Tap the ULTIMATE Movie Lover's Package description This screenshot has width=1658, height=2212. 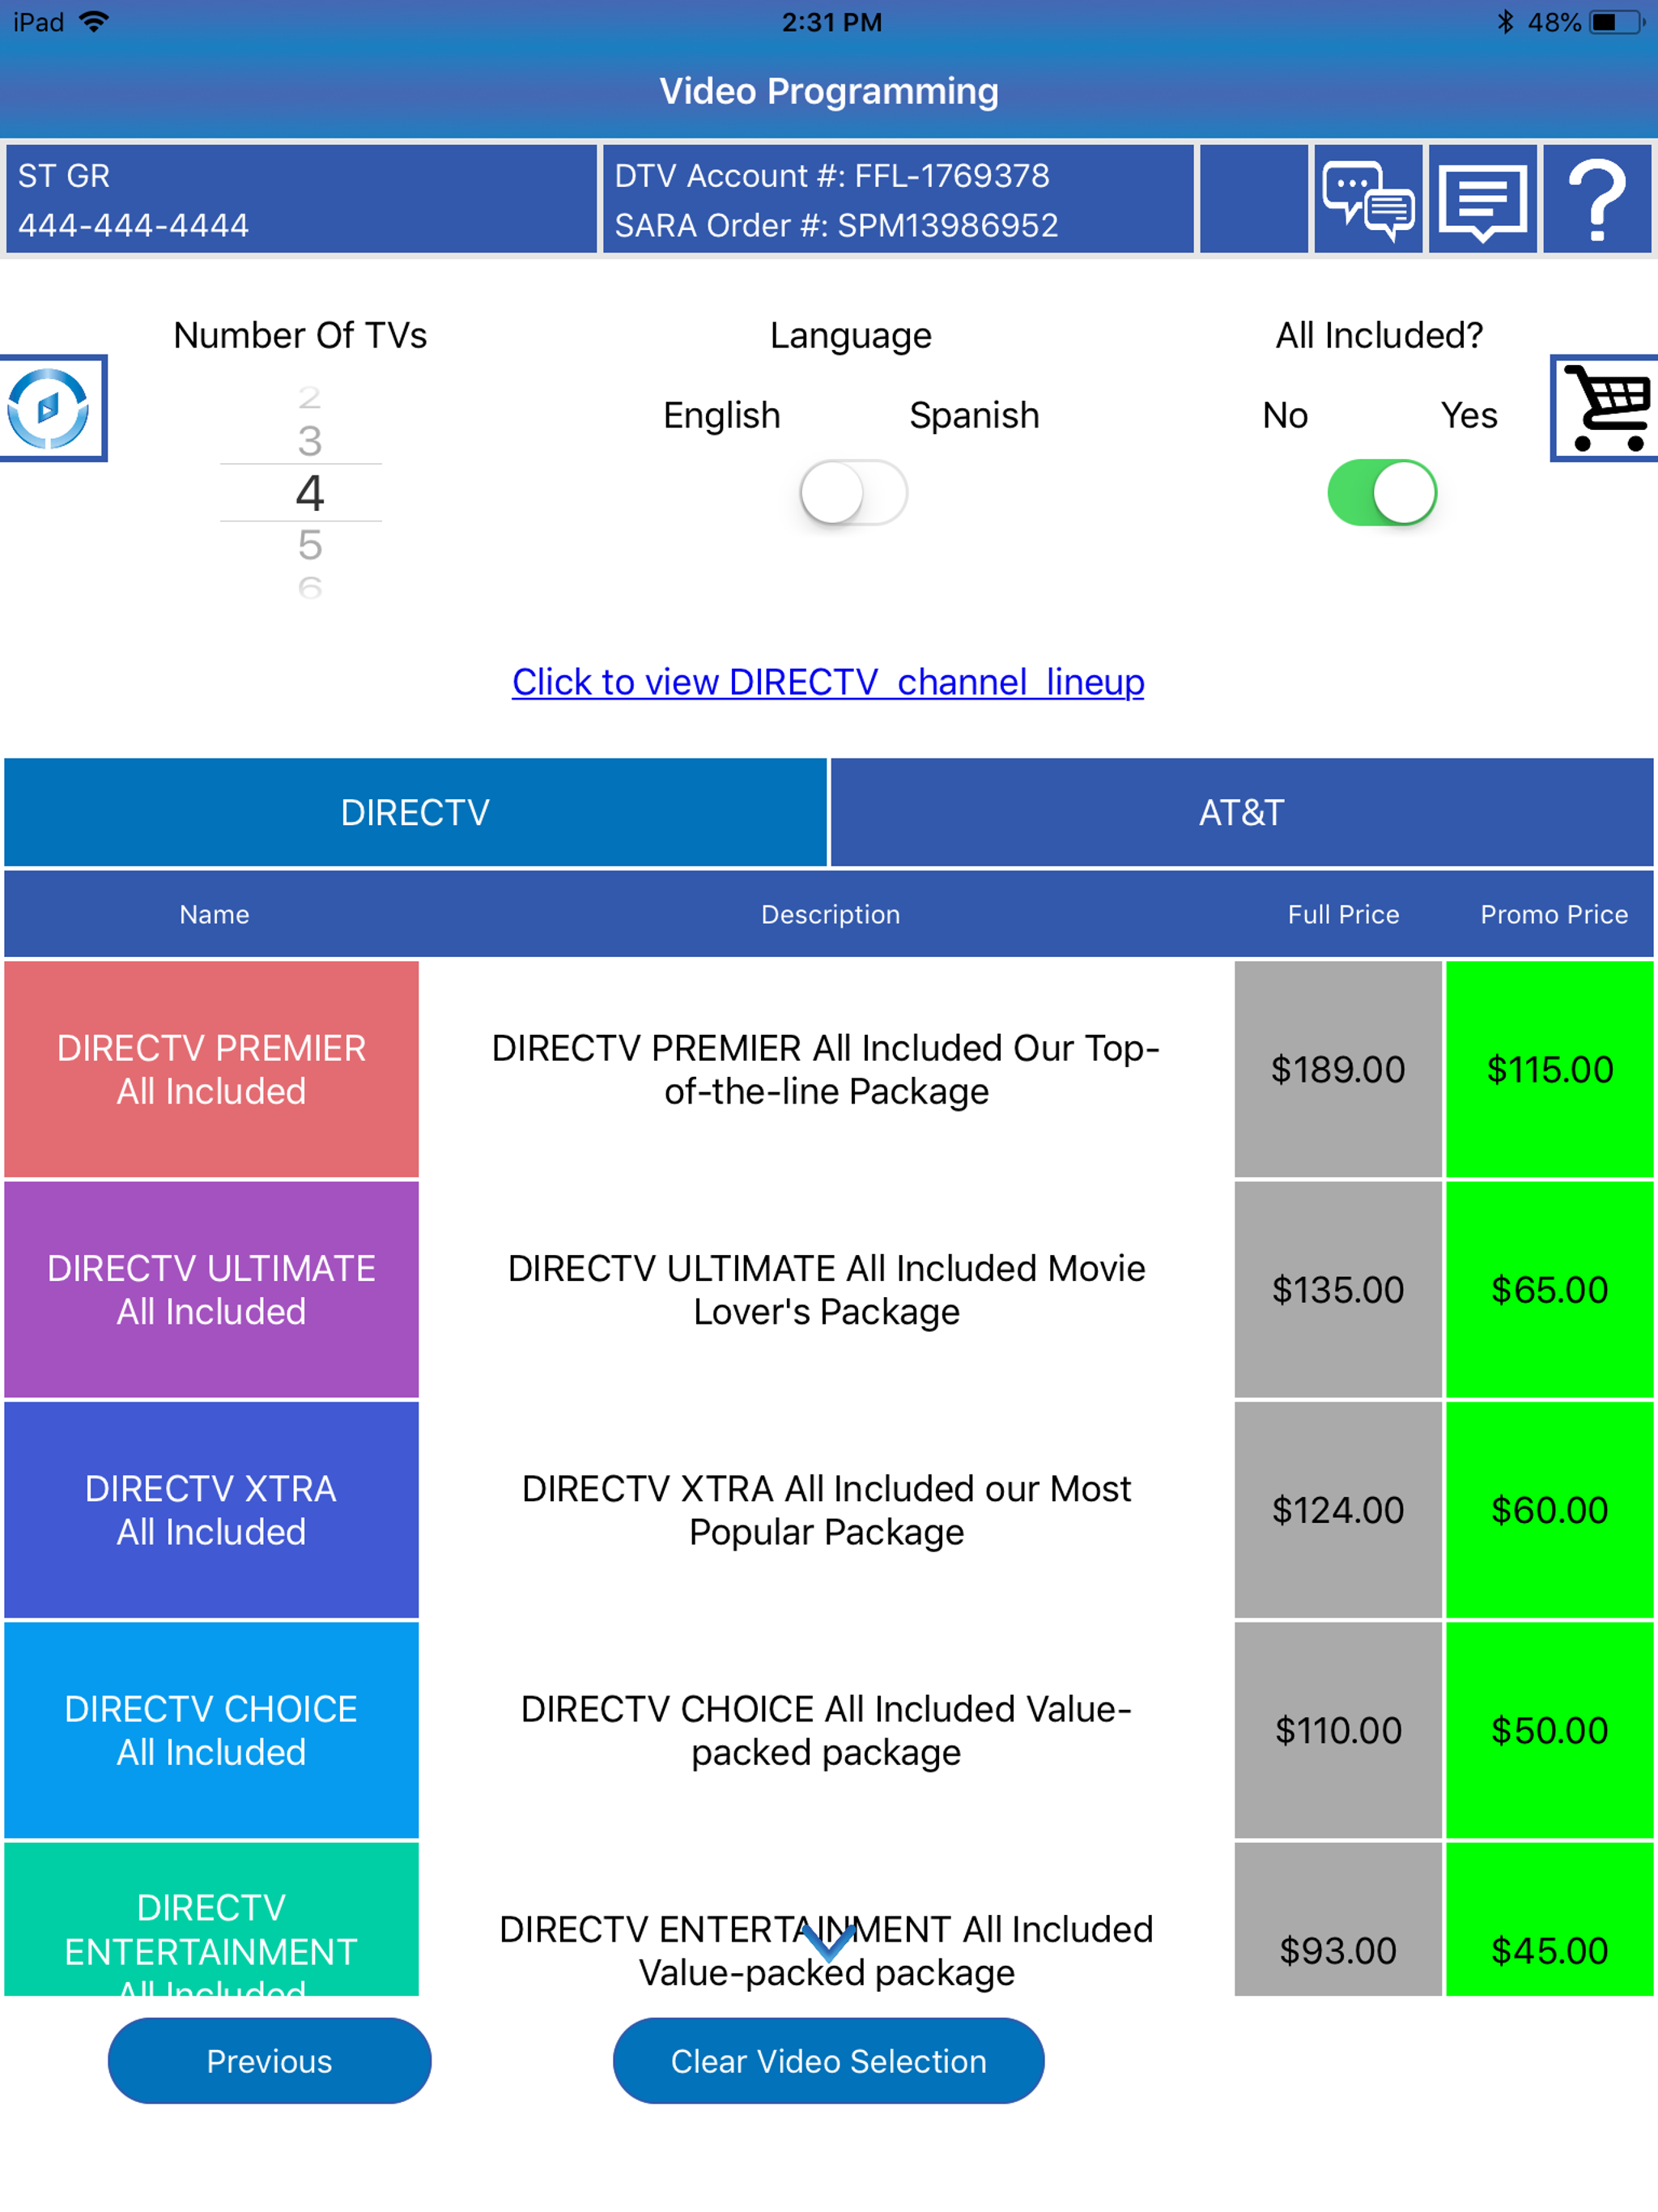[x=826, y=1289]
